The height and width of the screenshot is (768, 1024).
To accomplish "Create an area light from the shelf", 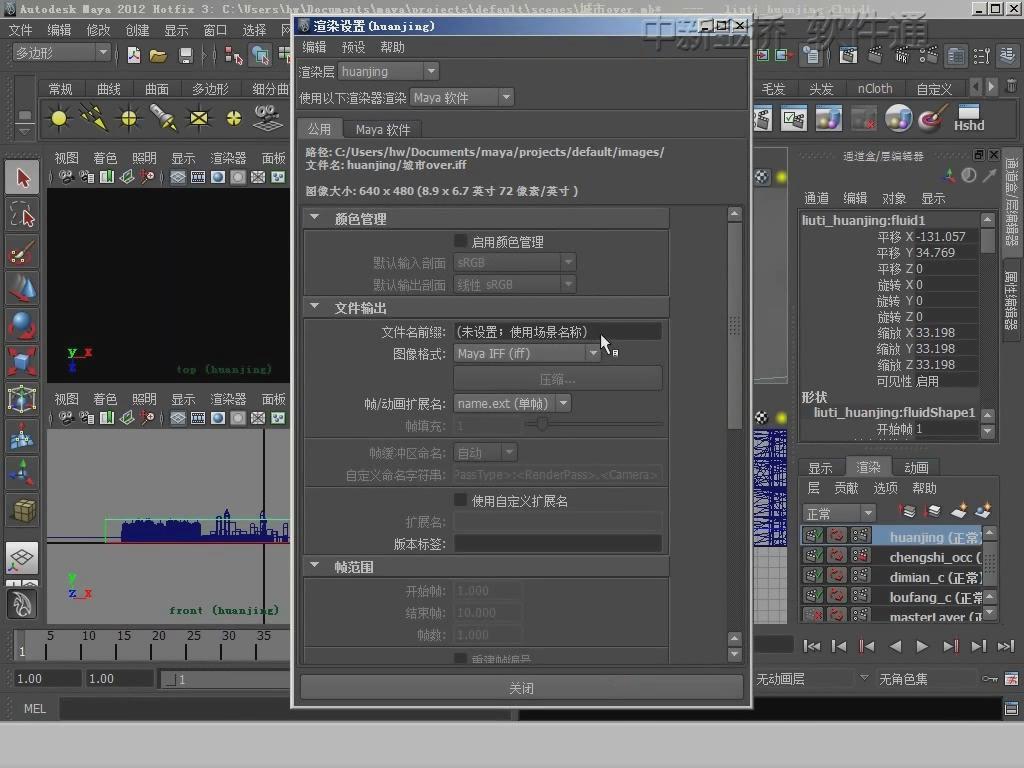I will (x=199, y=118).
